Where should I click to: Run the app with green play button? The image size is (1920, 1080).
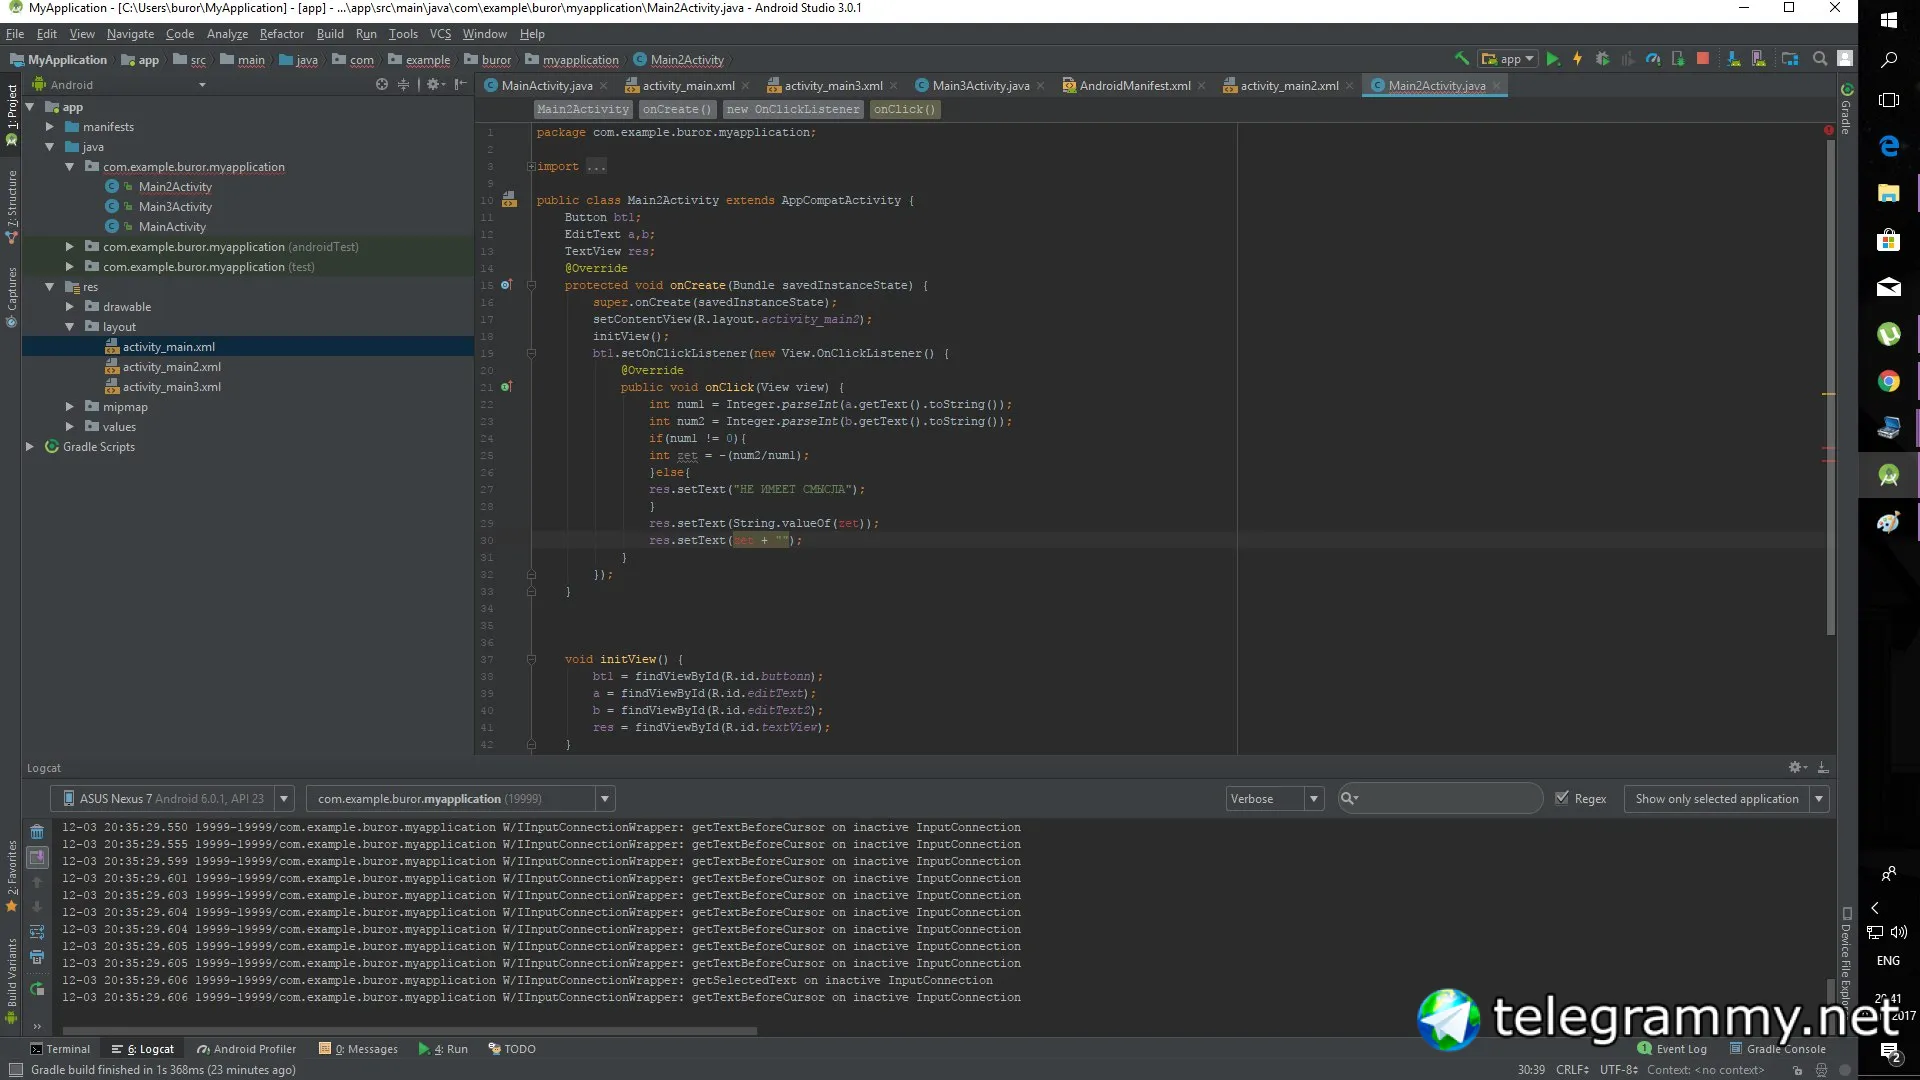click(1552, 59)
